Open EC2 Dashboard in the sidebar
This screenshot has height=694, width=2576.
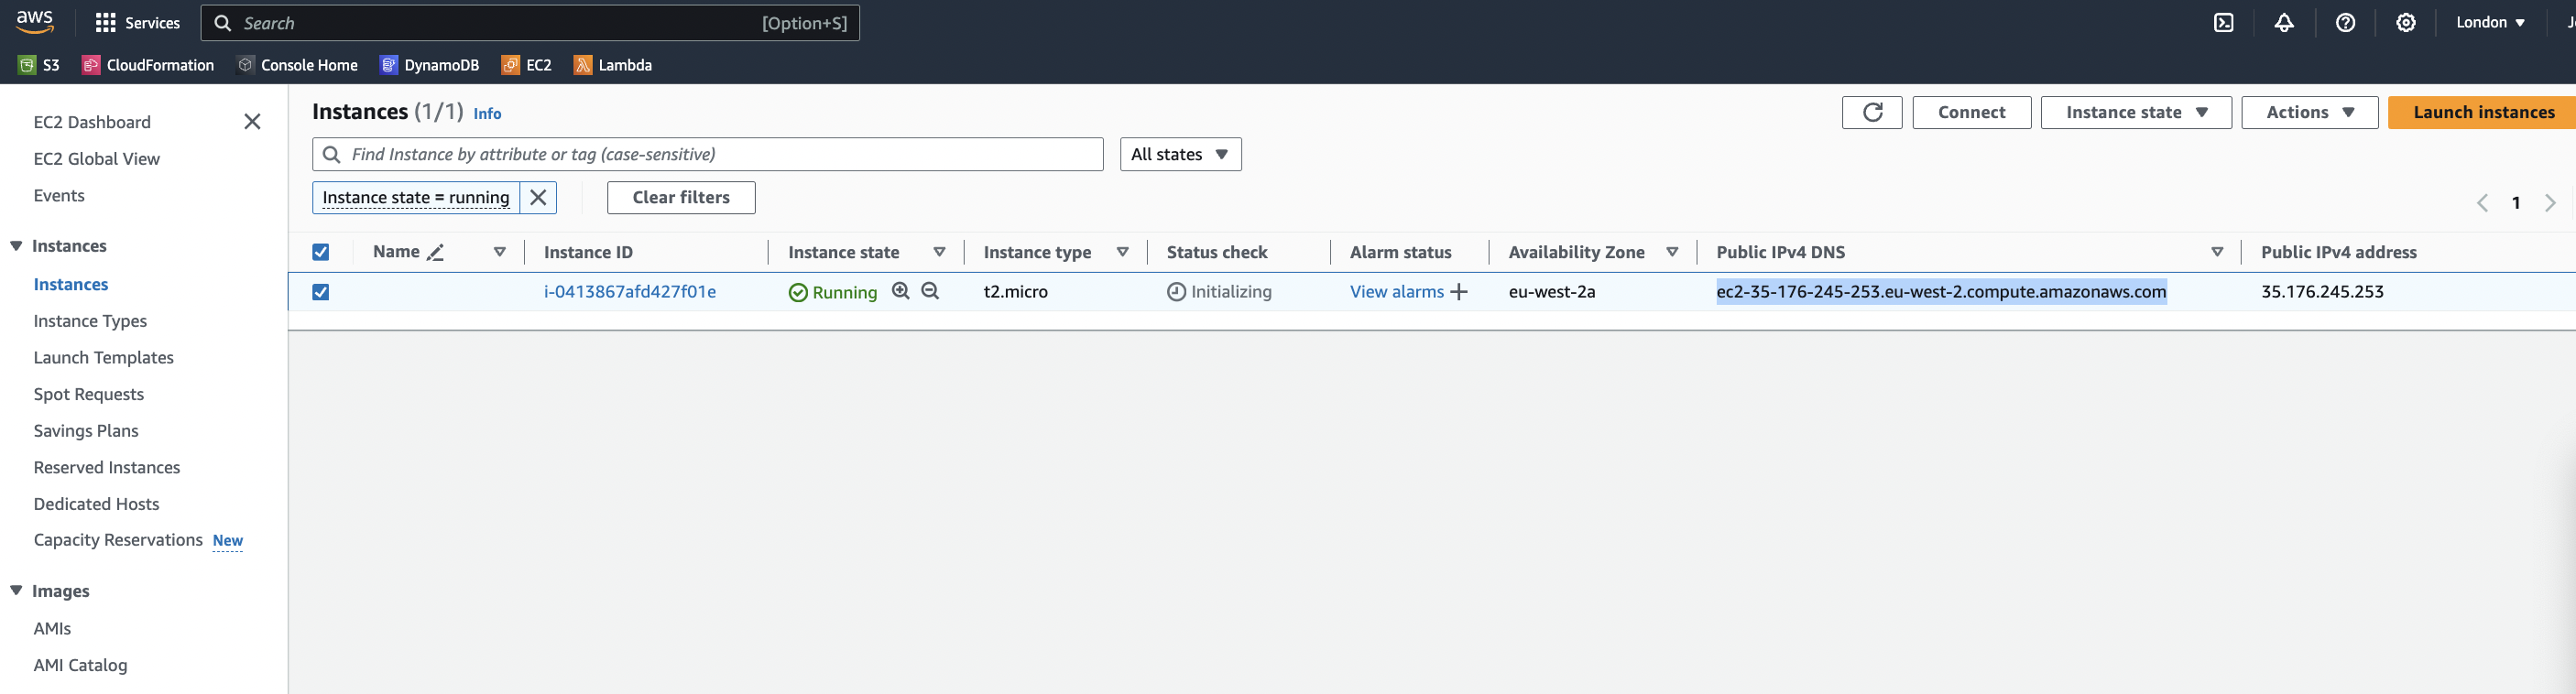pyautogui.click(x=92, y=122)
